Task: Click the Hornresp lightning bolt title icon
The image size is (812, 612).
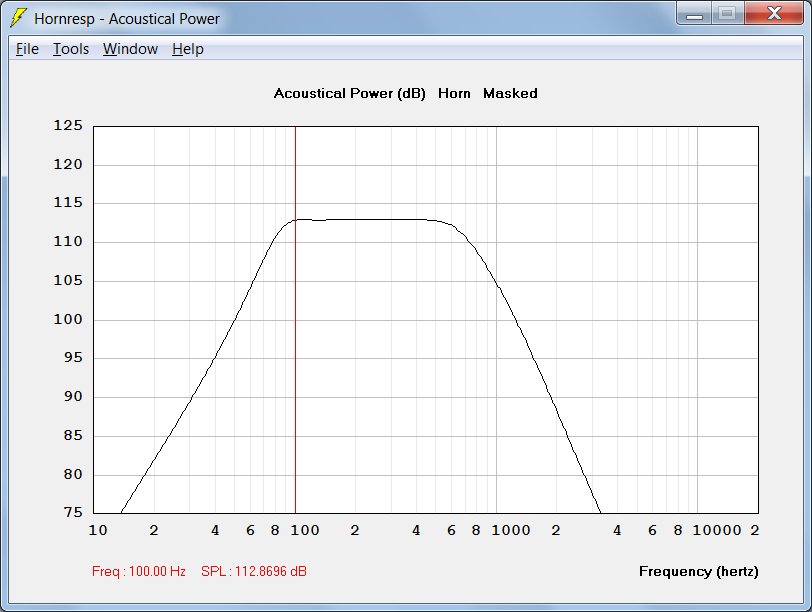Action: point(19,18)
